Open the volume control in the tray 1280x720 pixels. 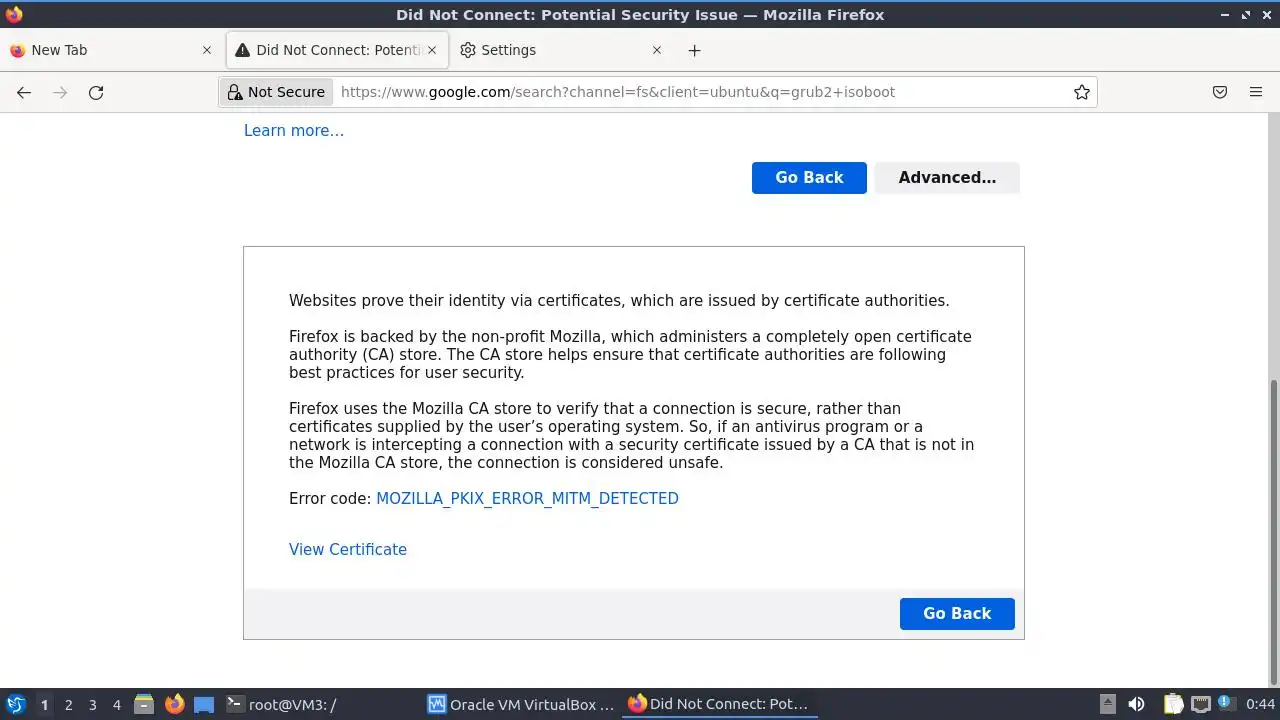[x=1136, y=704]
